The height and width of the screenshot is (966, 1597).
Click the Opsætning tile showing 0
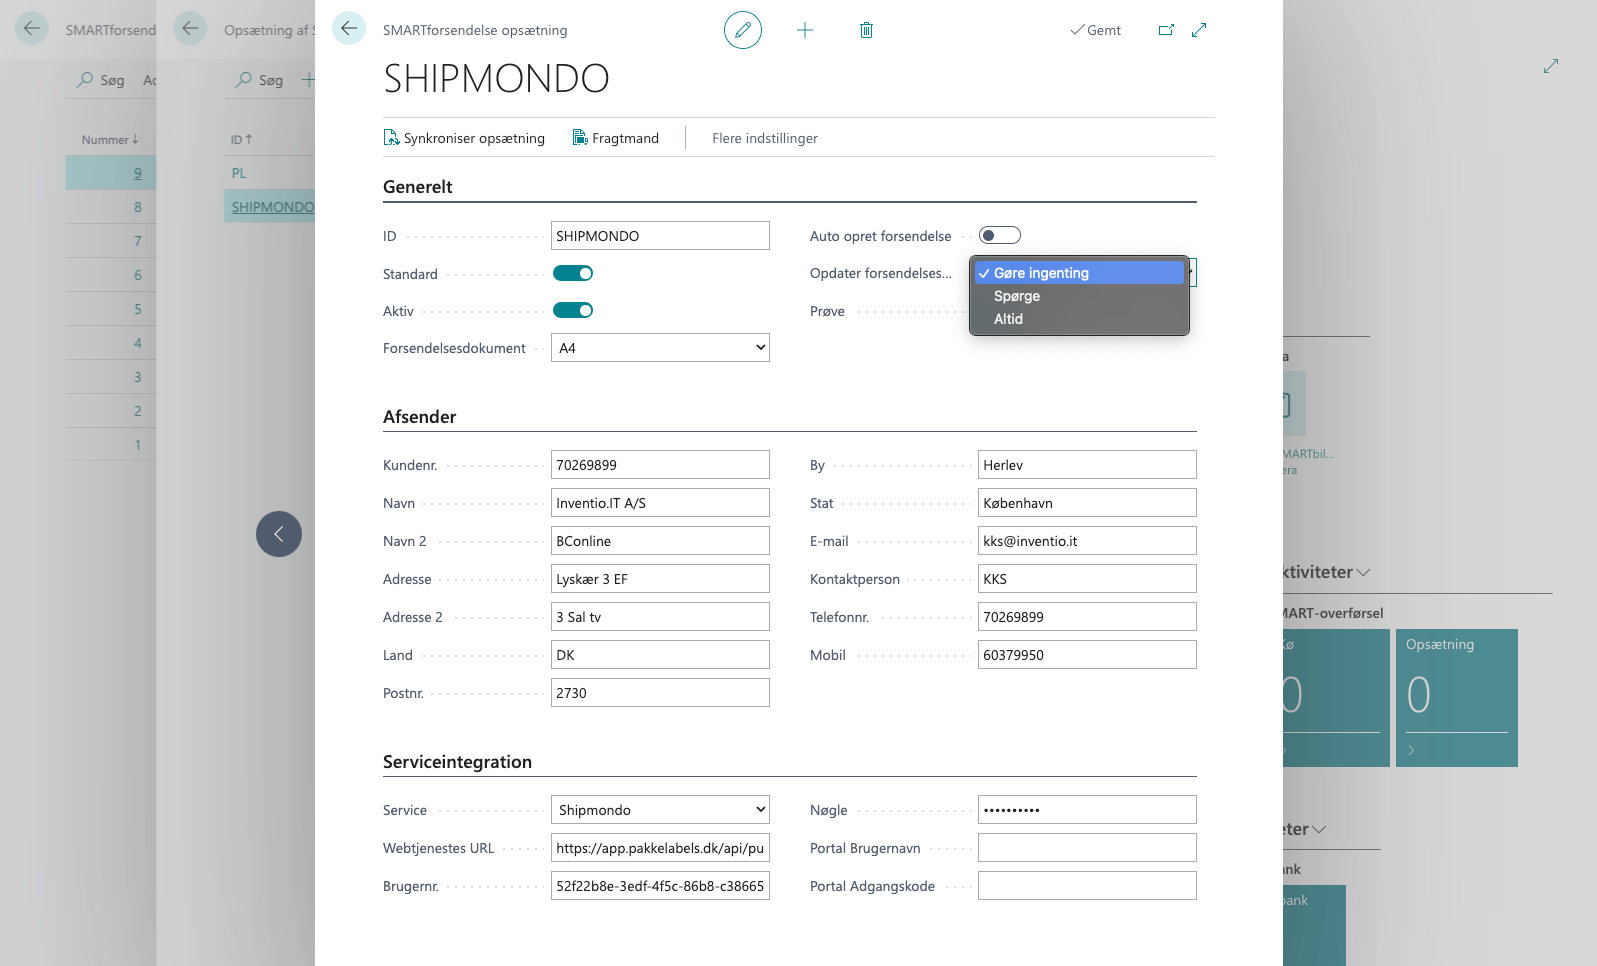tap(1457, 698)
